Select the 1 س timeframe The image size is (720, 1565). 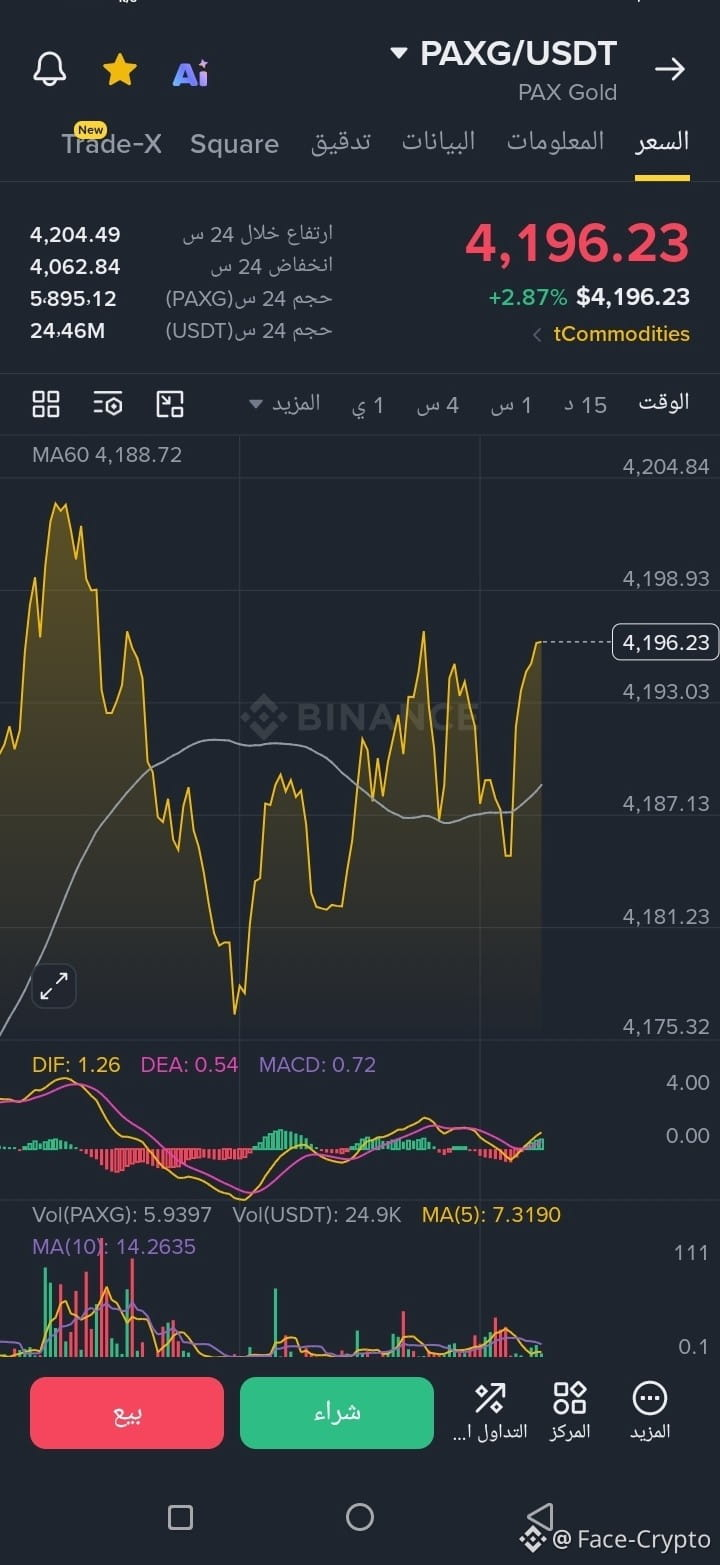click(x=511, y=405)
